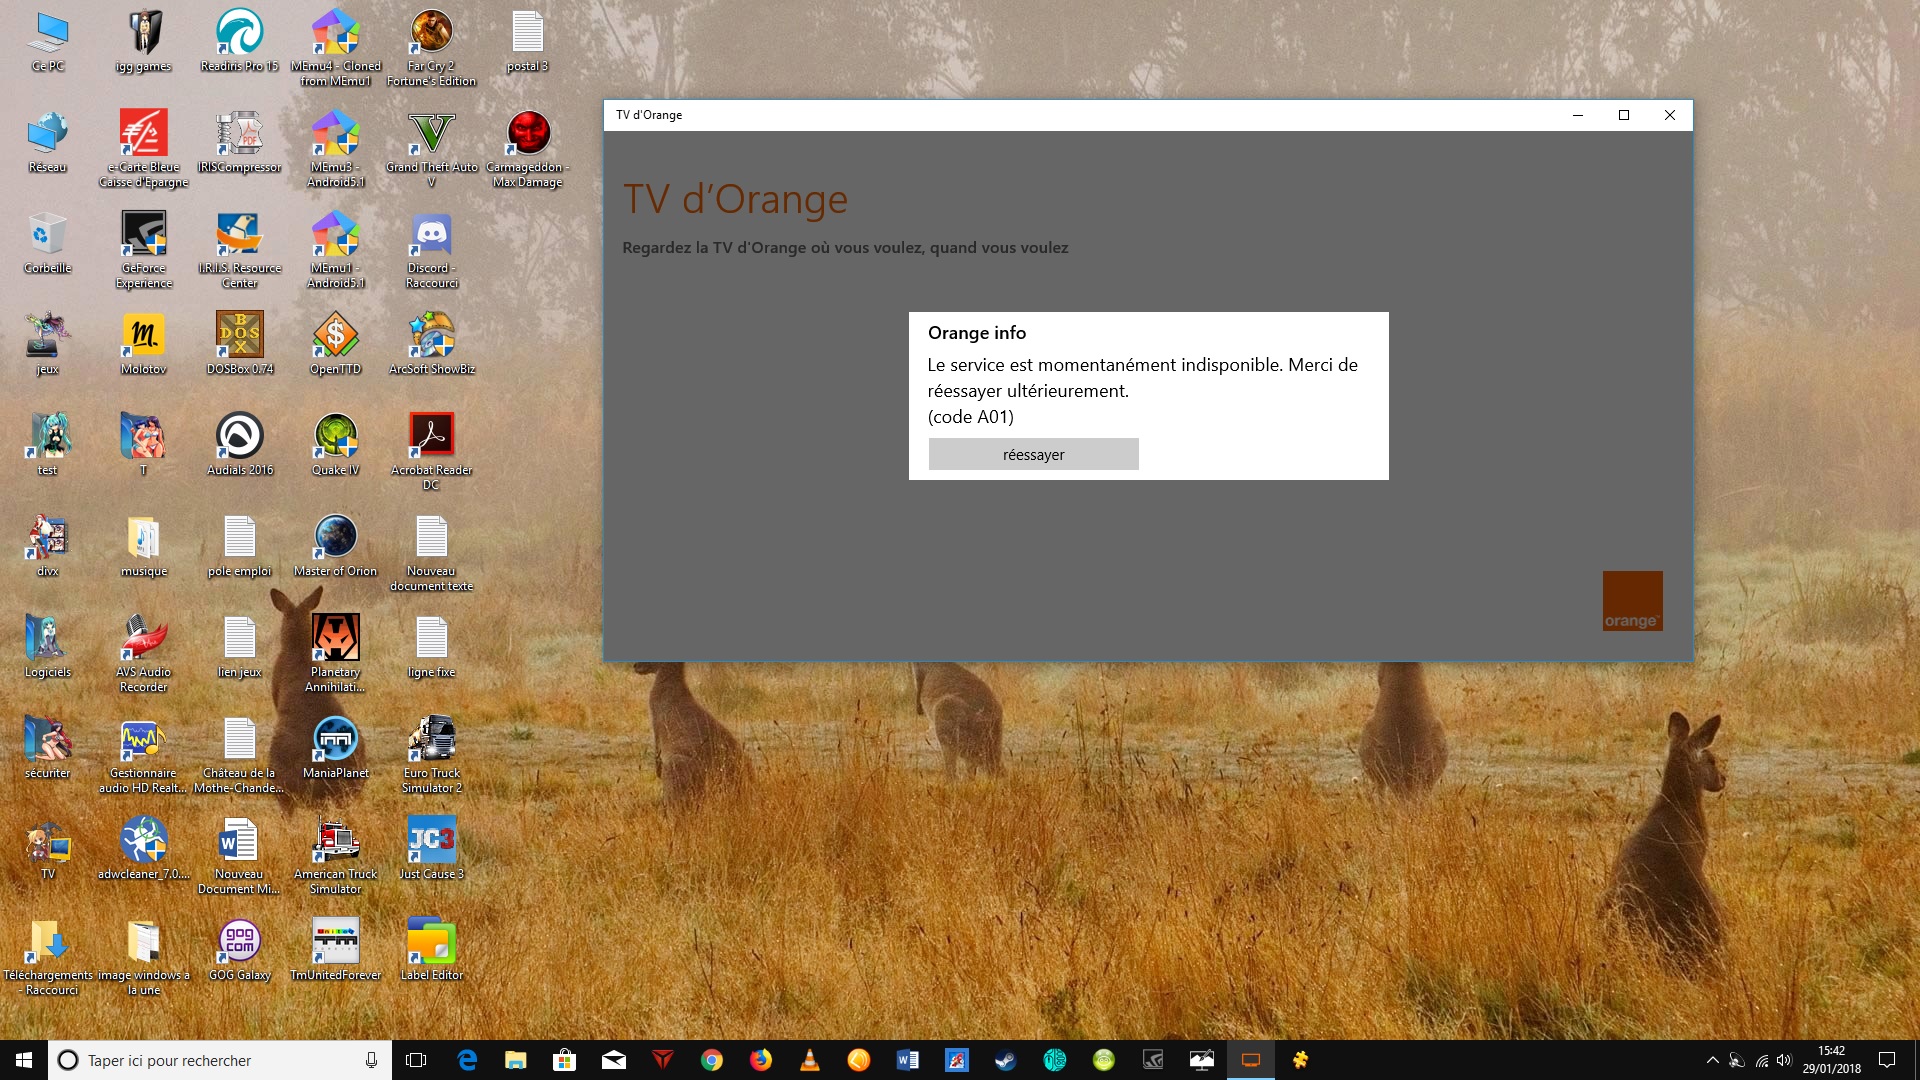Open the Grand Theft Auto V shortcut

(431, 135)
